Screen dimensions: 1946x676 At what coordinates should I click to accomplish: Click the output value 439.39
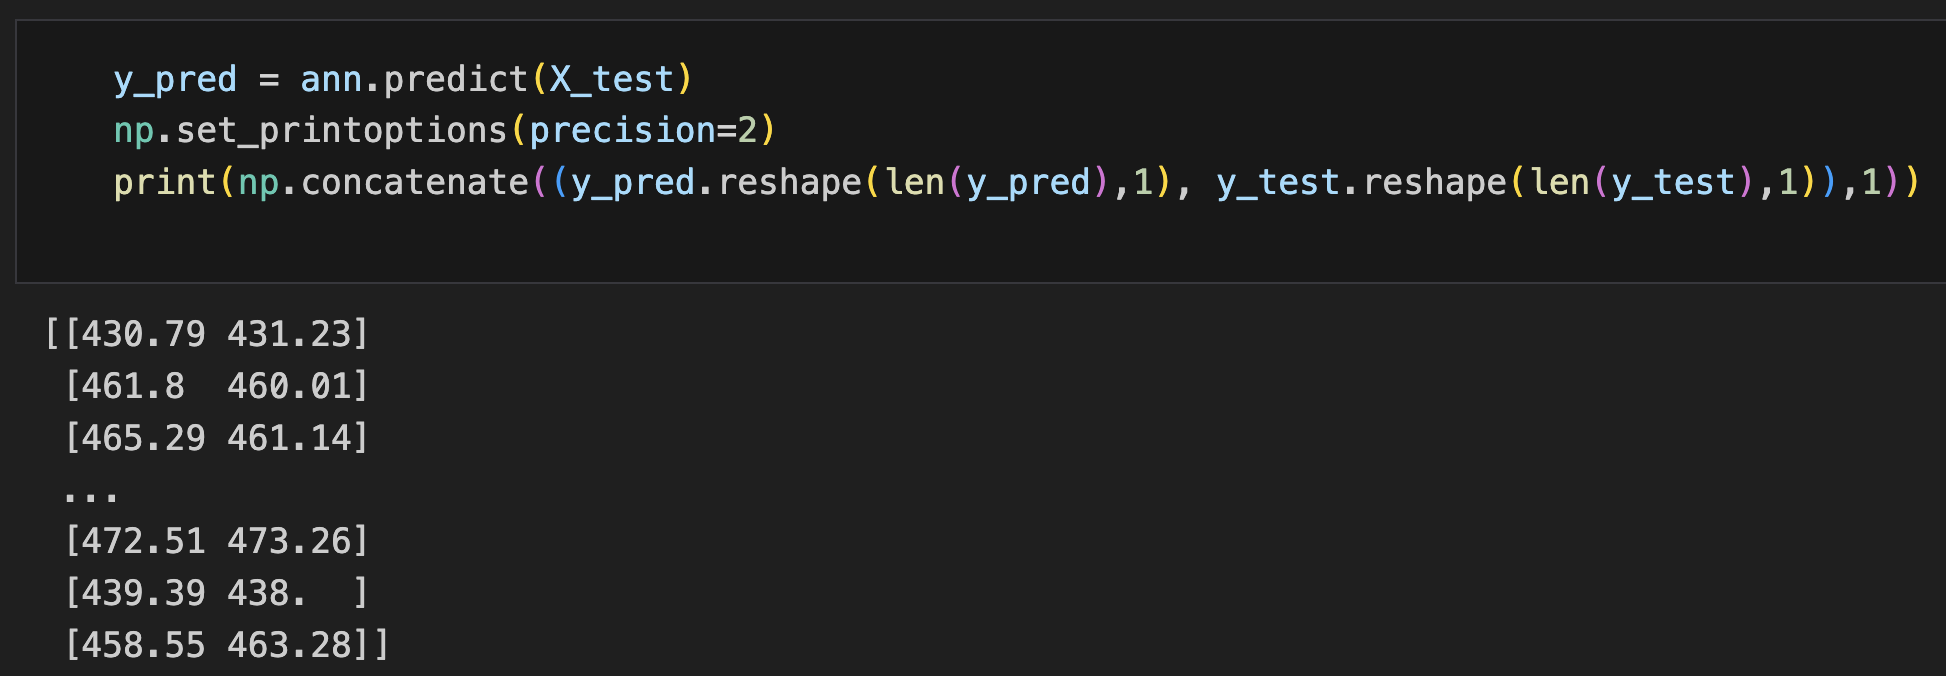point(143,594)
